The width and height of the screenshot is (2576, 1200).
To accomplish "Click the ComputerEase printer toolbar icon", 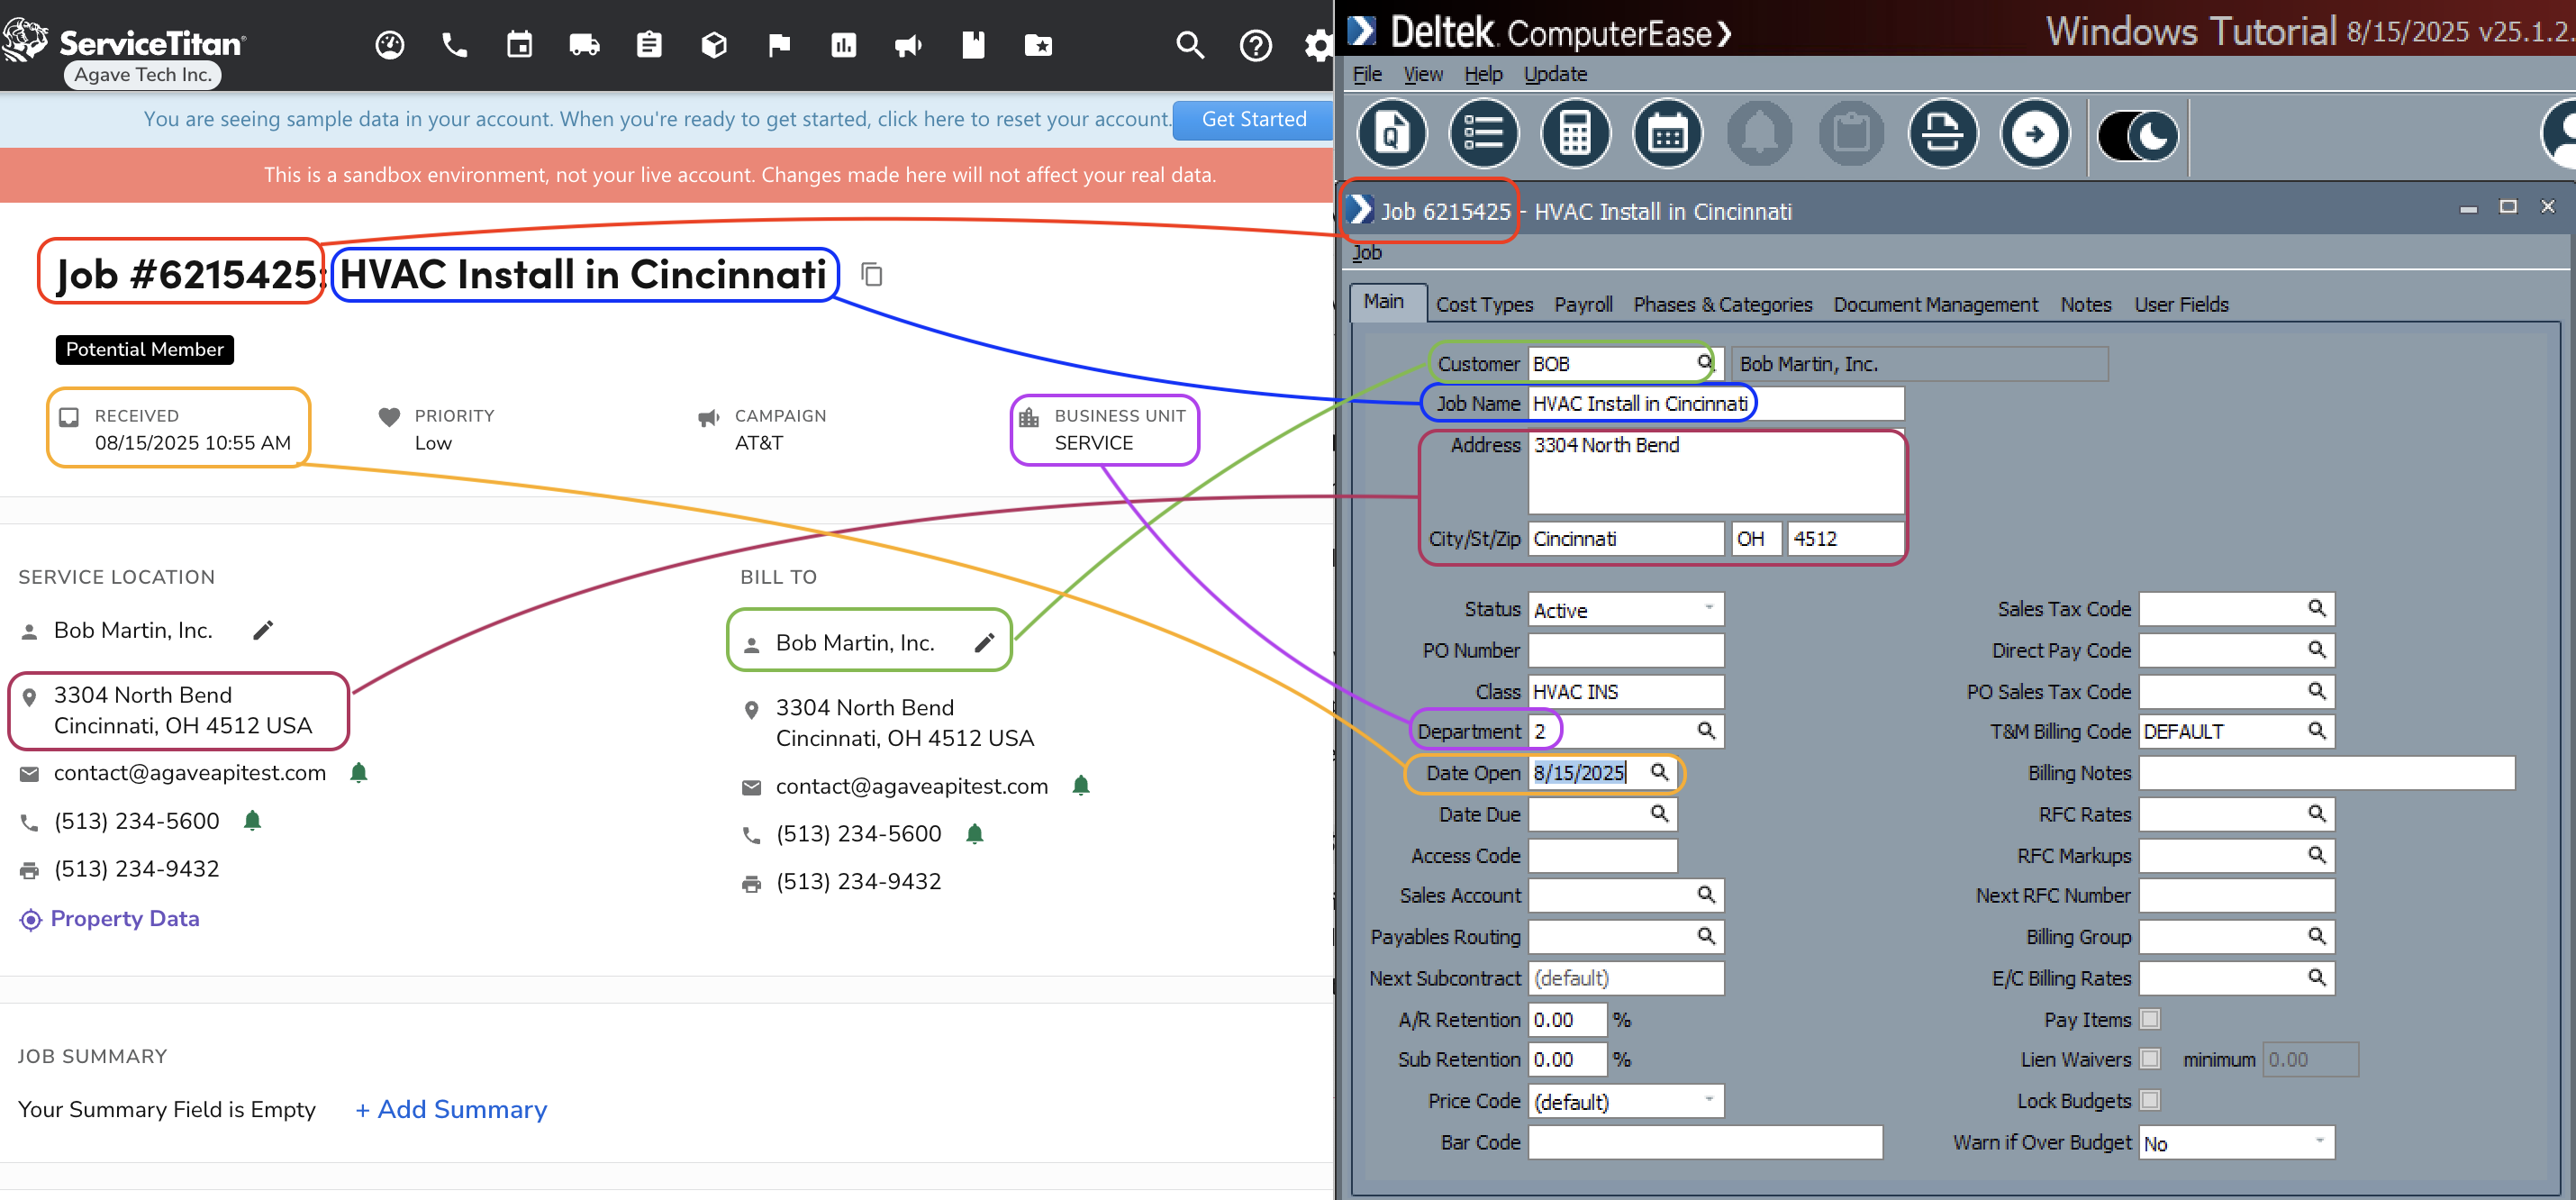I will tap(1942, 133).
